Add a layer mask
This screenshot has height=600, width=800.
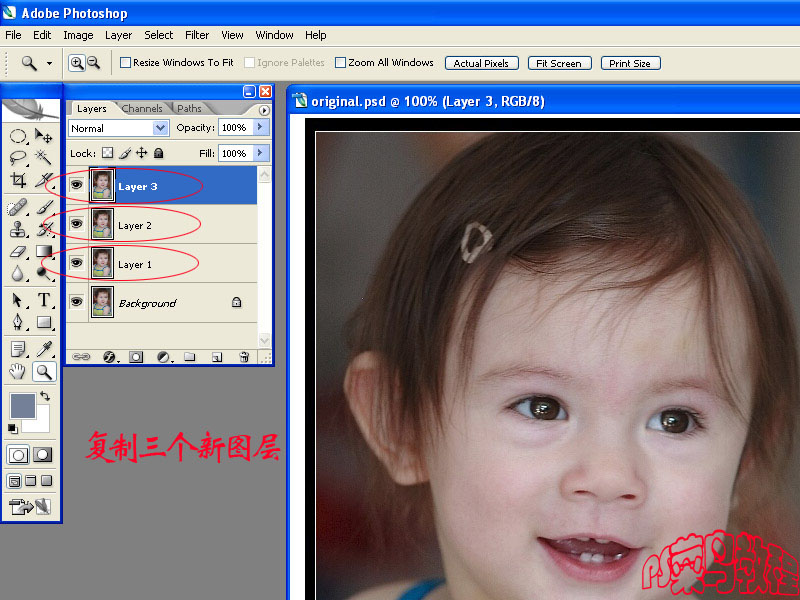click(x=136, y=357)
